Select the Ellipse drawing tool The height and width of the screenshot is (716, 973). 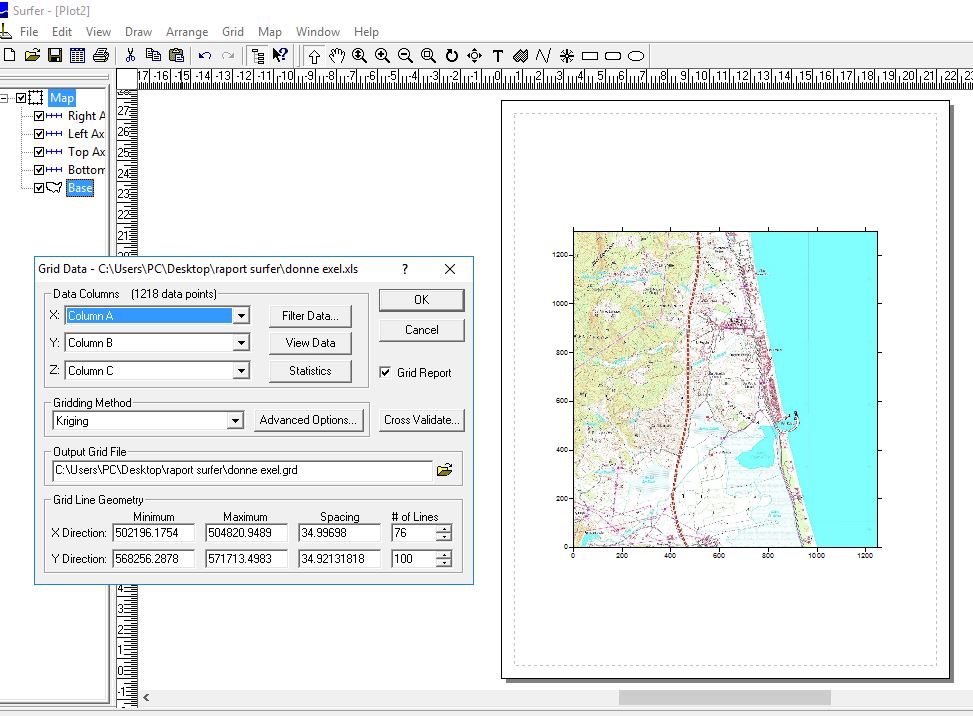[x=635, y=55]
